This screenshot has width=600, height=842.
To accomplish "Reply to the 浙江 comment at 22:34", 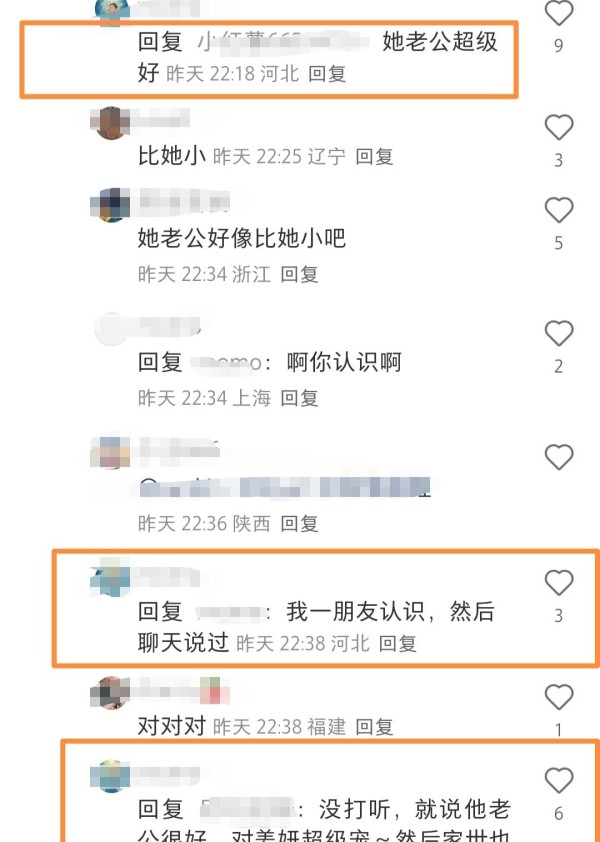I will (299, 274).
